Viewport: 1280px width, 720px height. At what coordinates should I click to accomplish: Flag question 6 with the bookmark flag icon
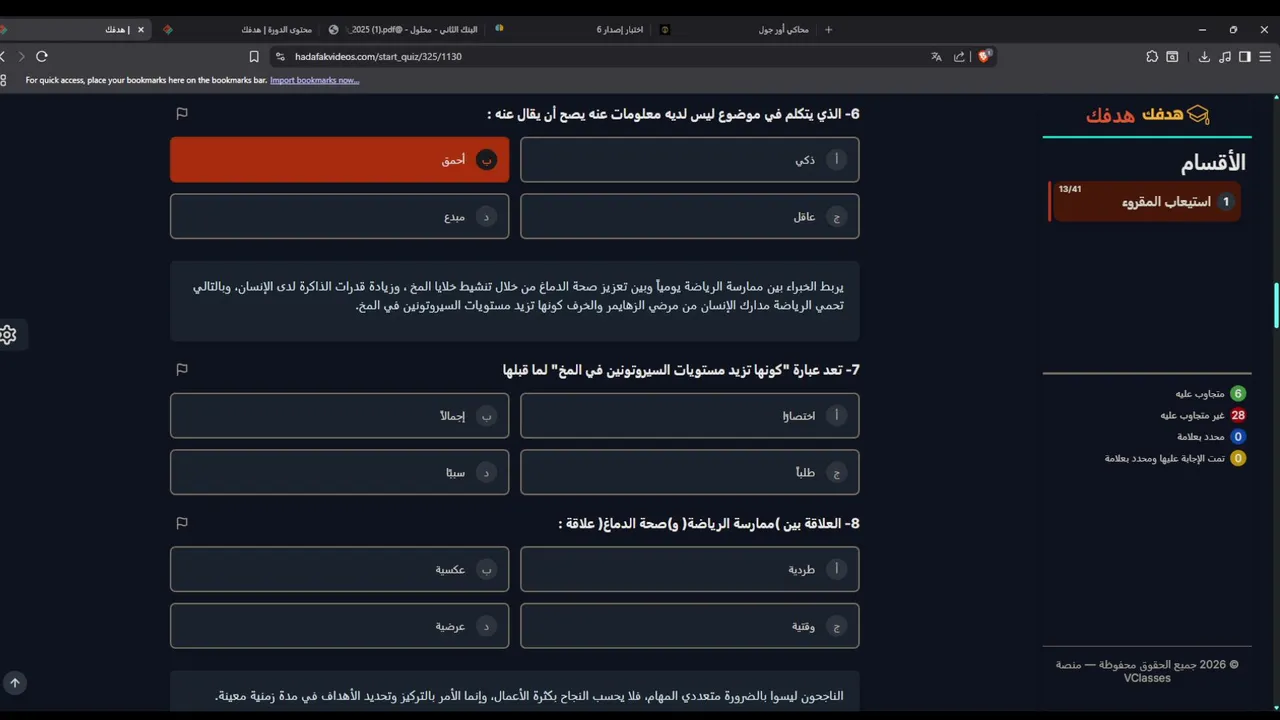182,114
